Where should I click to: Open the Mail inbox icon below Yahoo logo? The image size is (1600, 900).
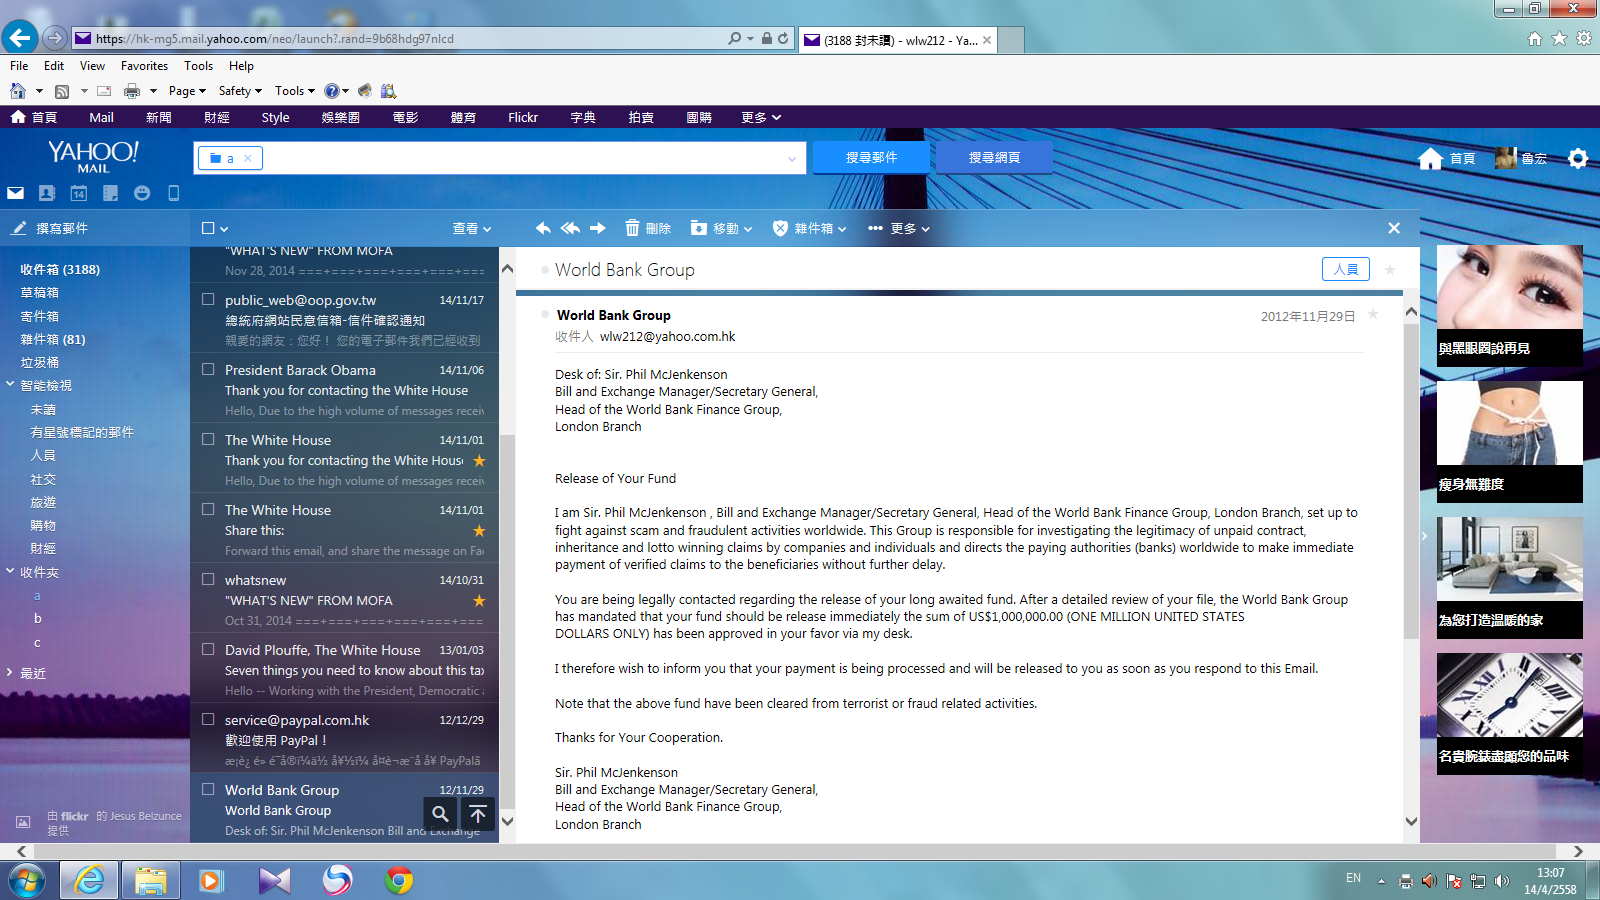(x=15, y=193)
